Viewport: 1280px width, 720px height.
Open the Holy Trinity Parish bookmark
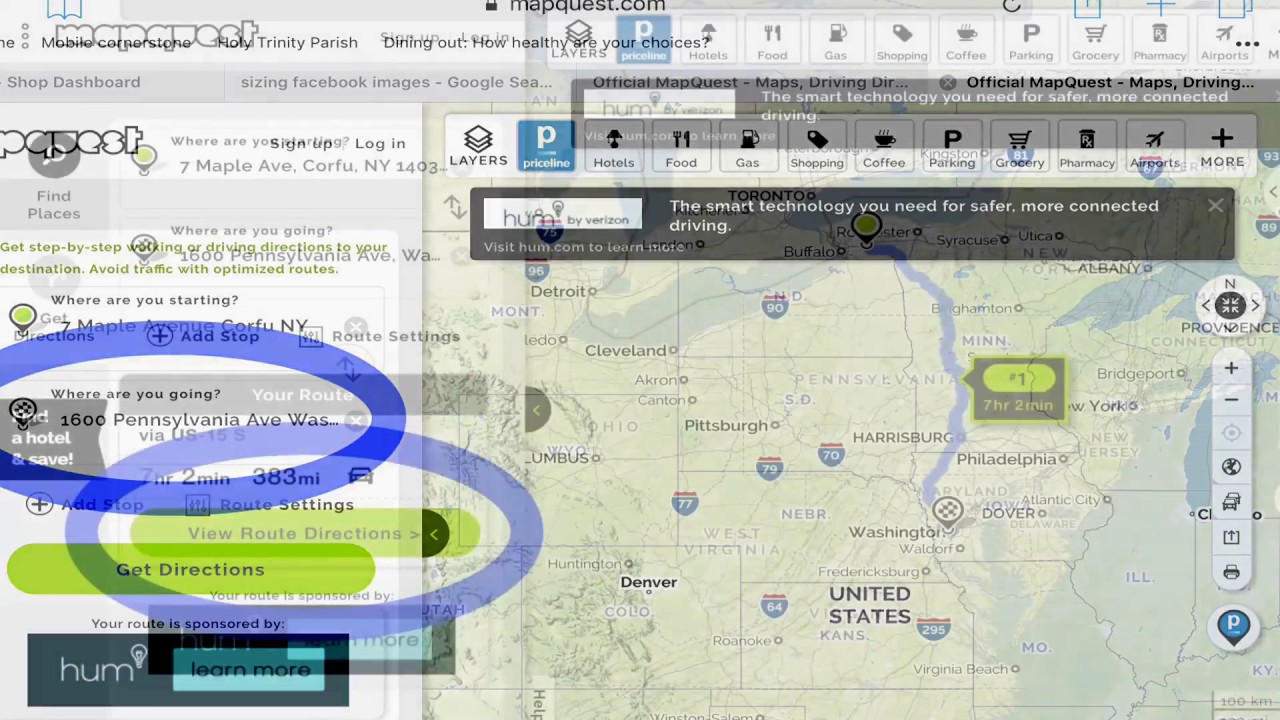point(287,42)
